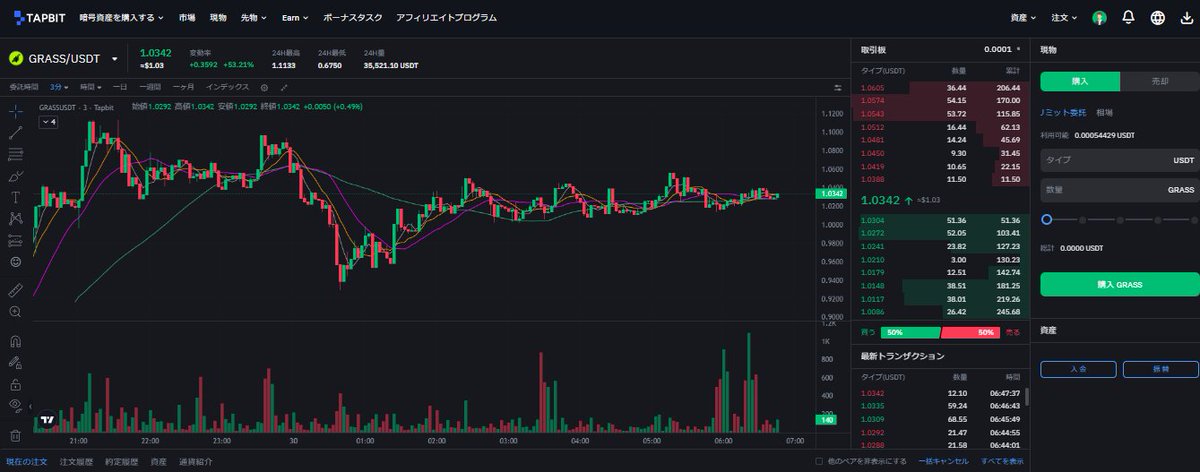Select the 相場 market order tab

click(x=1105, y=113)
